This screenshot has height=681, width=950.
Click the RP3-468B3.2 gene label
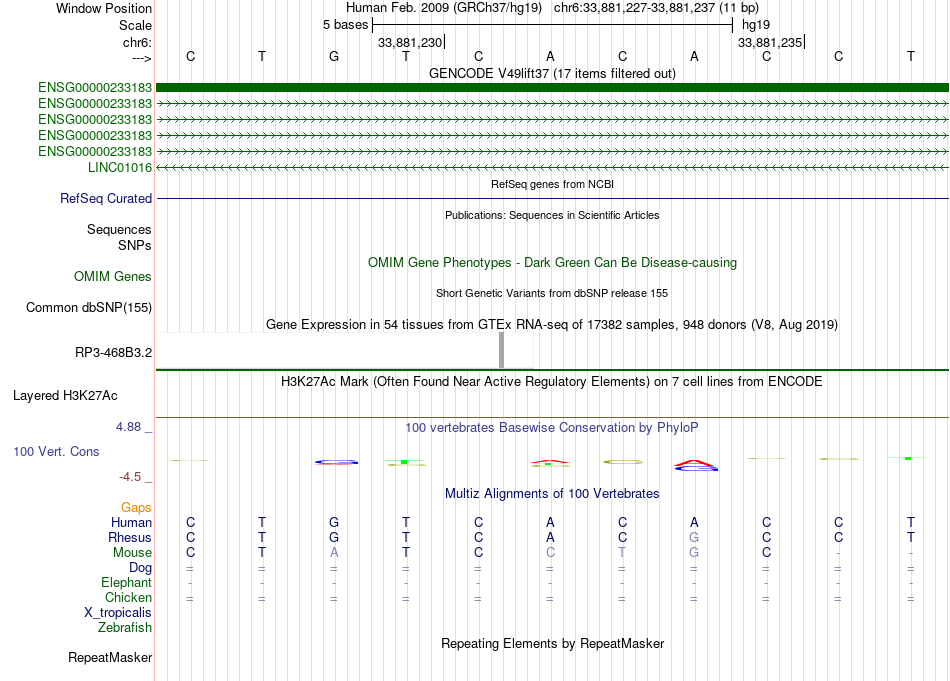(113, 352)
